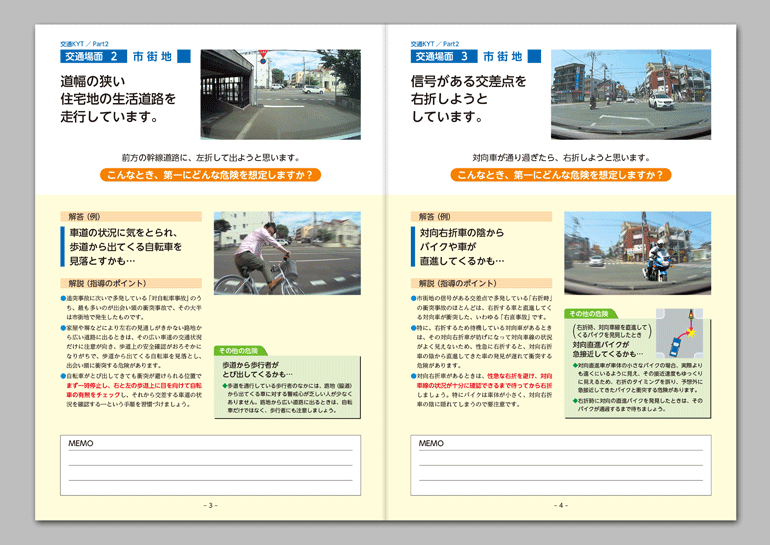Click the pedestrian paragraph in page 3 green box
This screenshot has width=770, height=545.
(287, 398)
